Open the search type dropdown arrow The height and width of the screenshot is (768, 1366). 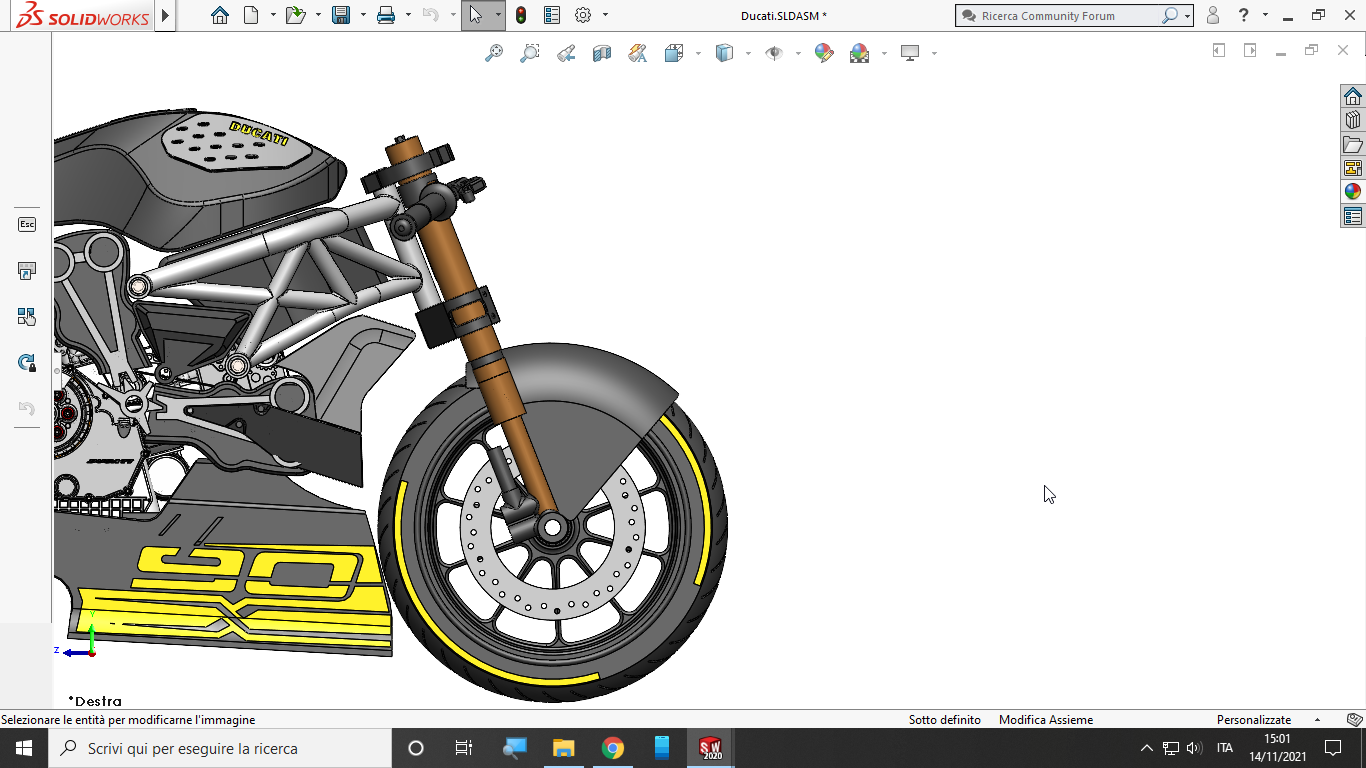tap(1187, 16)
